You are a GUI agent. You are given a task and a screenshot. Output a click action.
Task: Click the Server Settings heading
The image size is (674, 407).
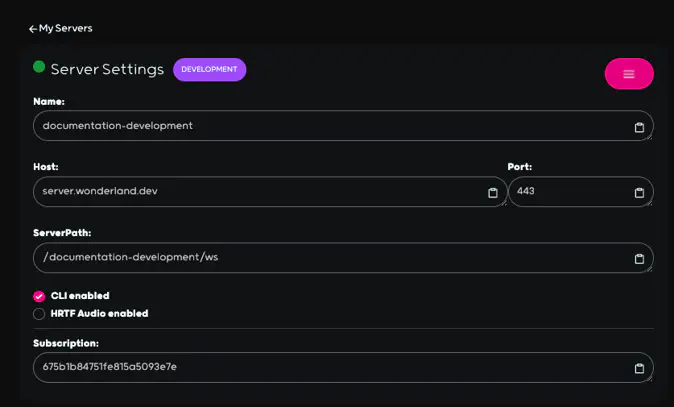point(107,70)
